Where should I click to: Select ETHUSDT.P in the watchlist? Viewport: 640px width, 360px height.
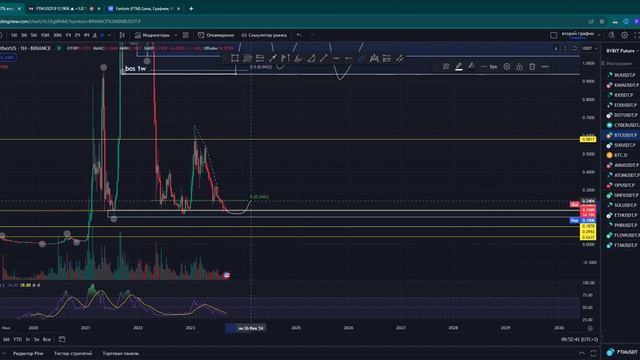621,215
